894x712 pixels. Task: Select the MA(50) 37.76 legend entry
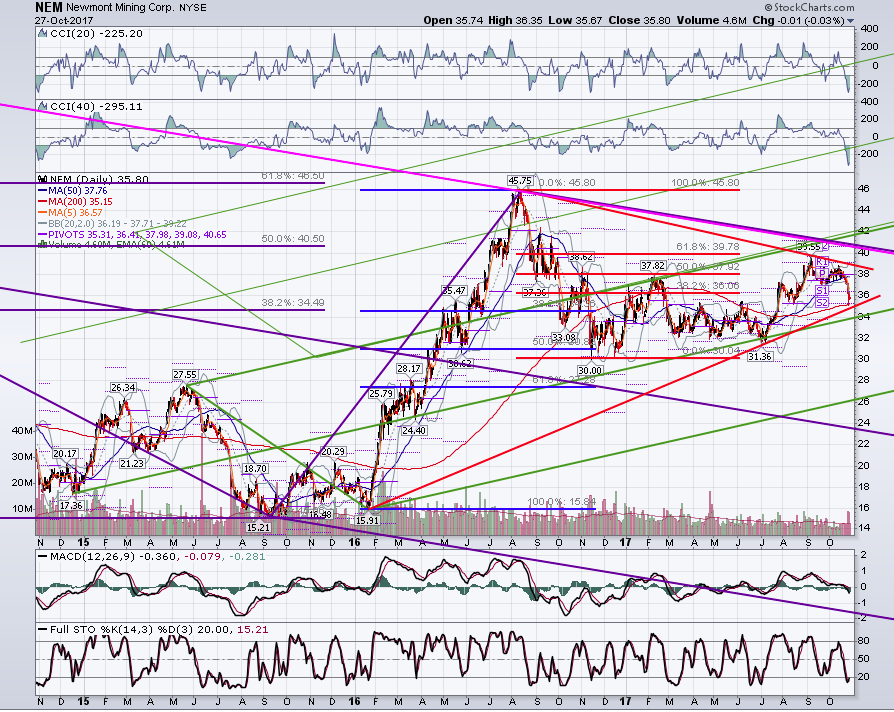(x=72, y=191)
